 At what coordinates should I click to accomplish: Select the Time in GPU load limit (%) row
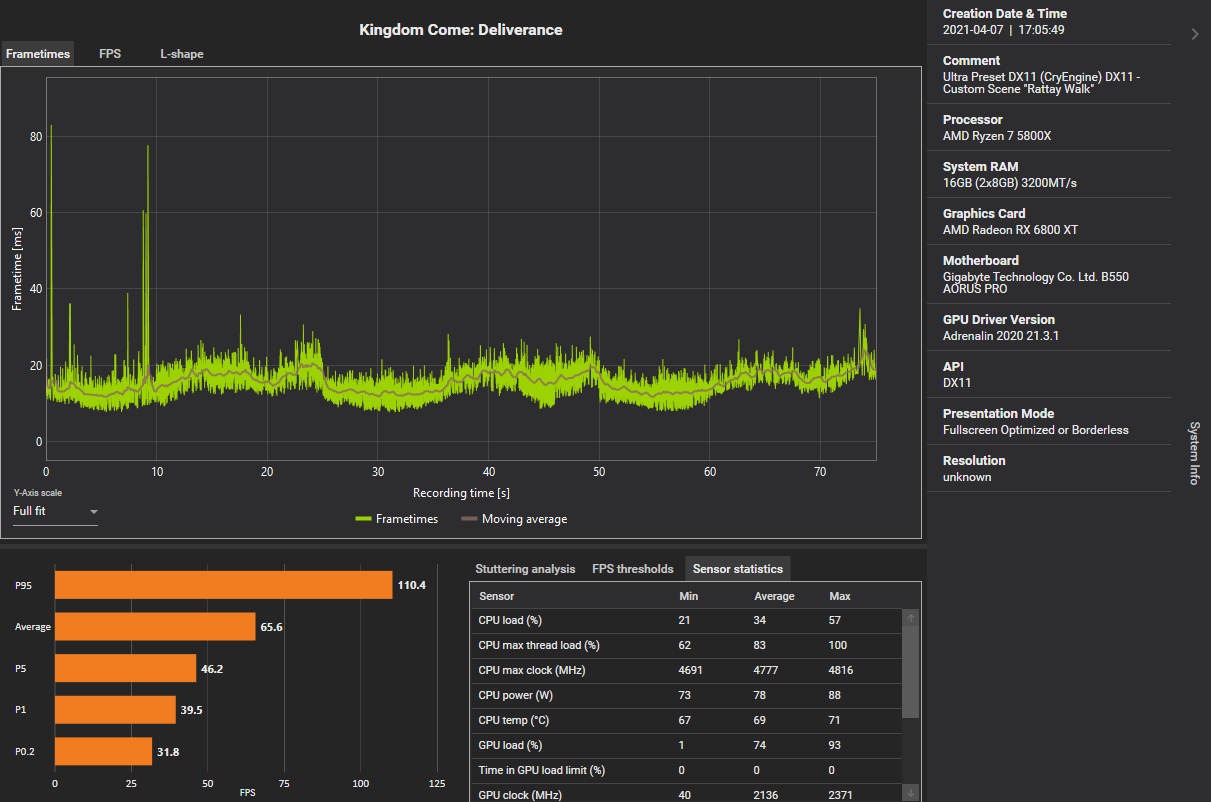pyautogui.click(x=686, y=770)
